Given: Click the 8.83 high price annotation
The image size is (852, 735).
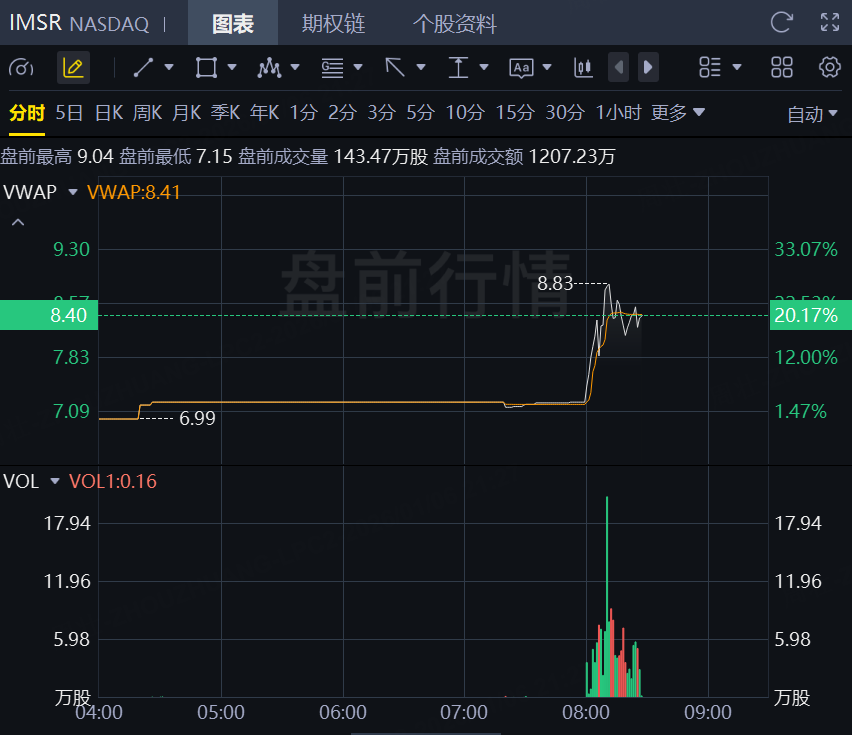Looking at the screenshot, I should [x=555, y=283].
